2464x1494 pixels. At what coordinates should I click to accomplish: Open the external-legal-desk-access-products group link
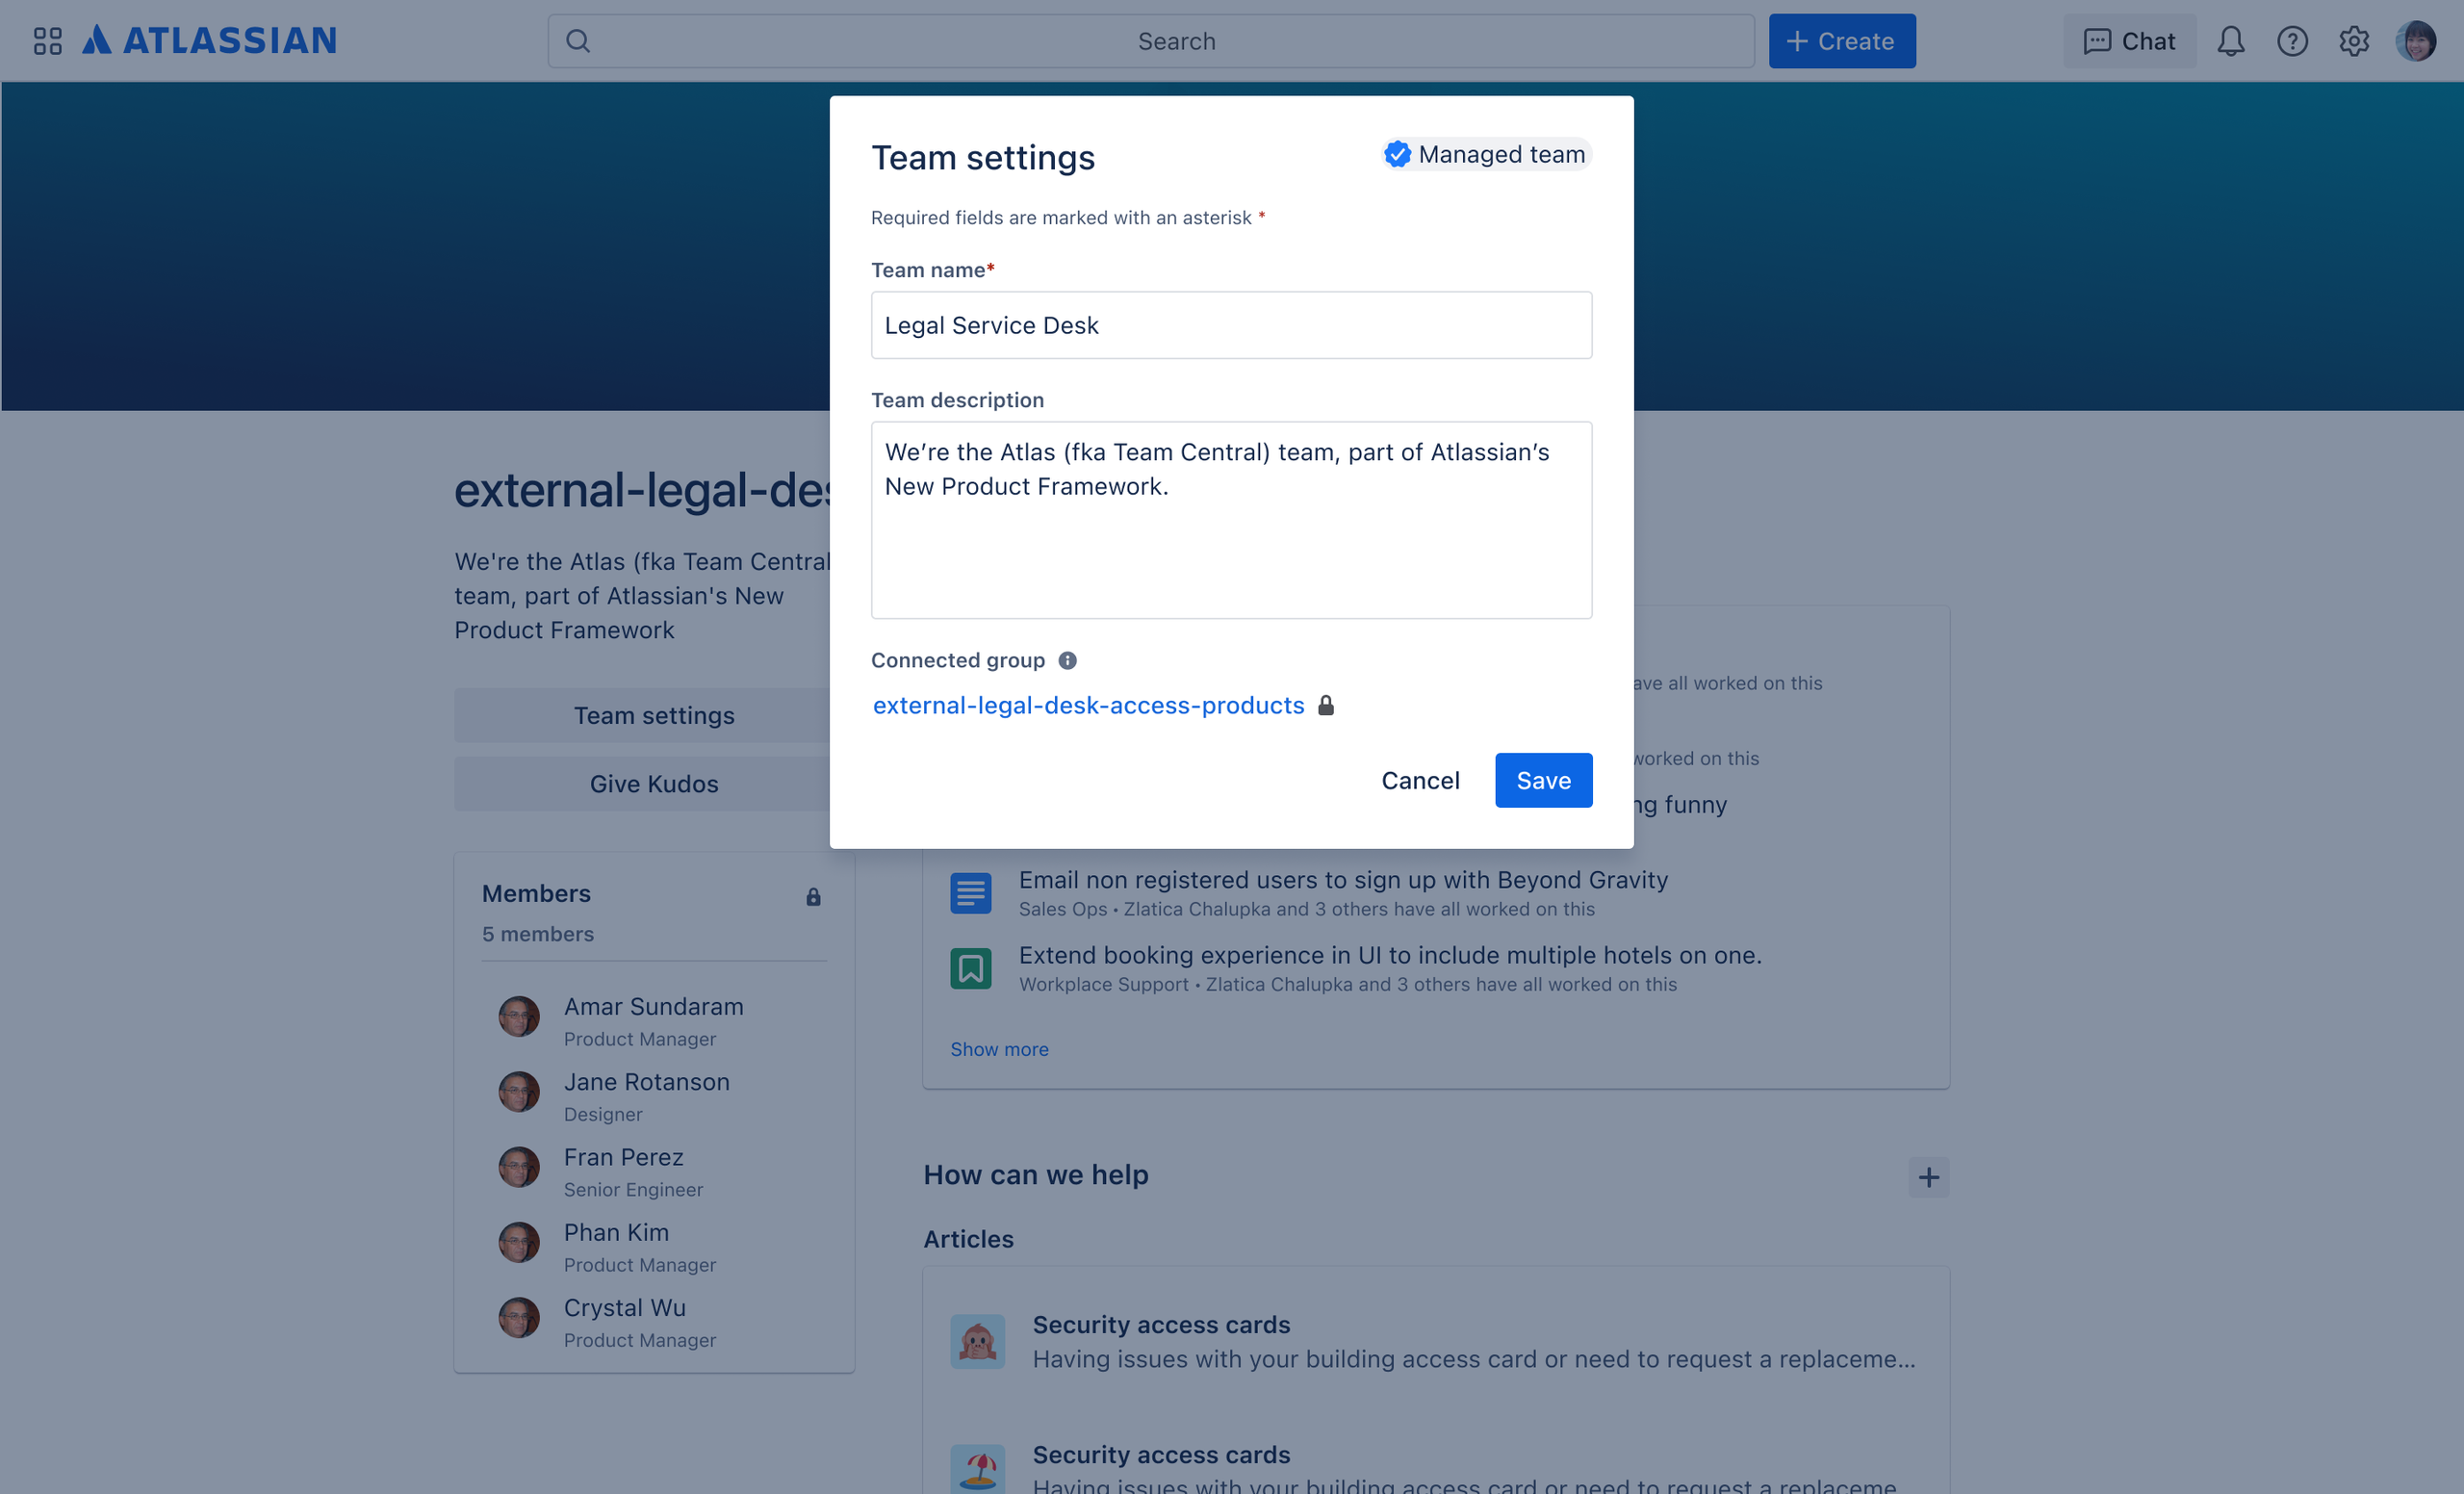[1088, 705]
